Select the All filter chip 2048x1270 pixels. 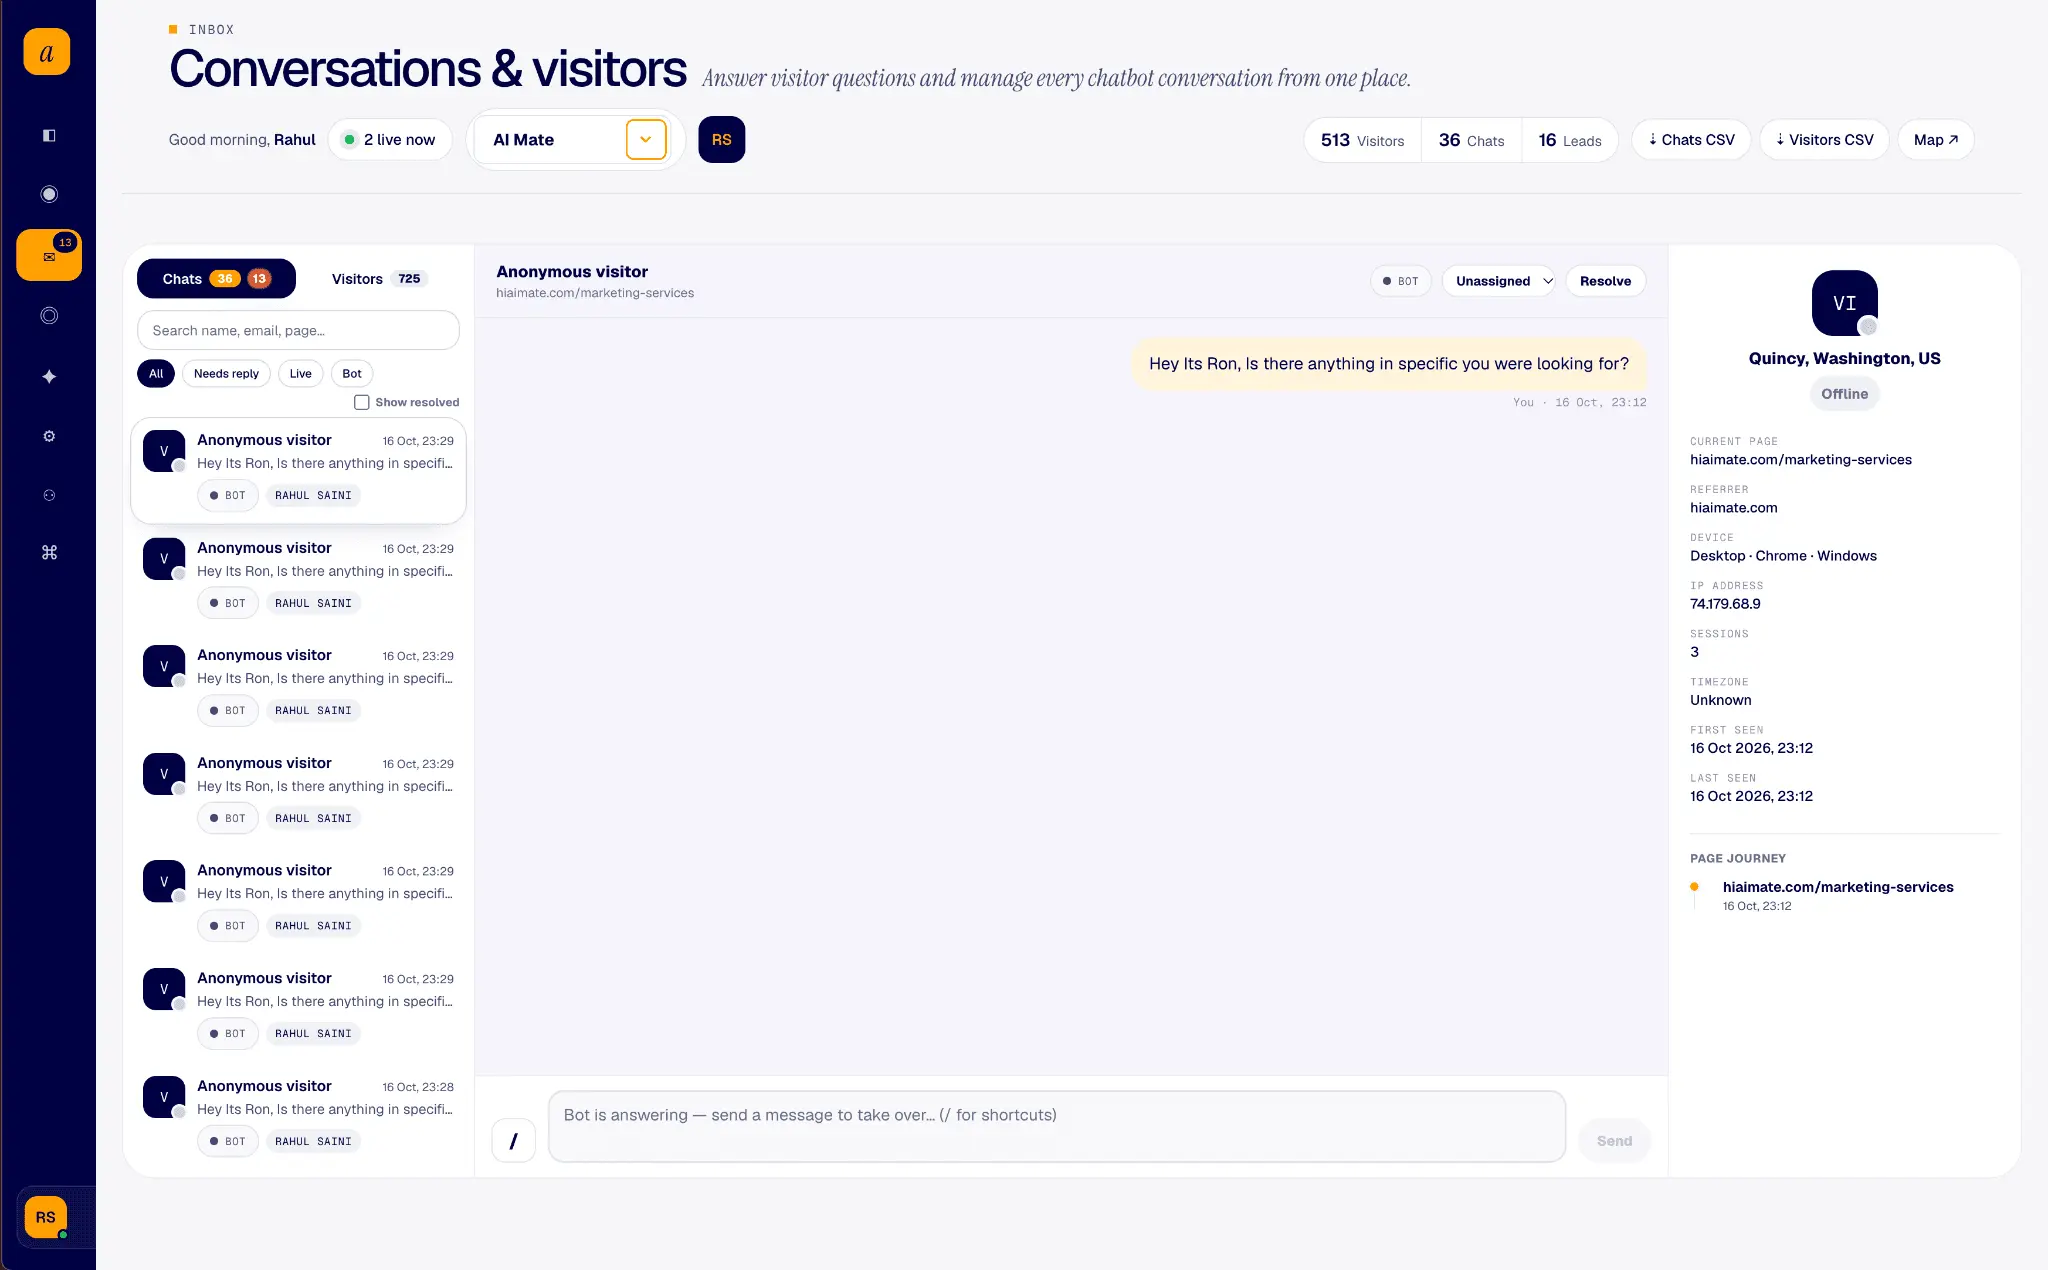156,374
